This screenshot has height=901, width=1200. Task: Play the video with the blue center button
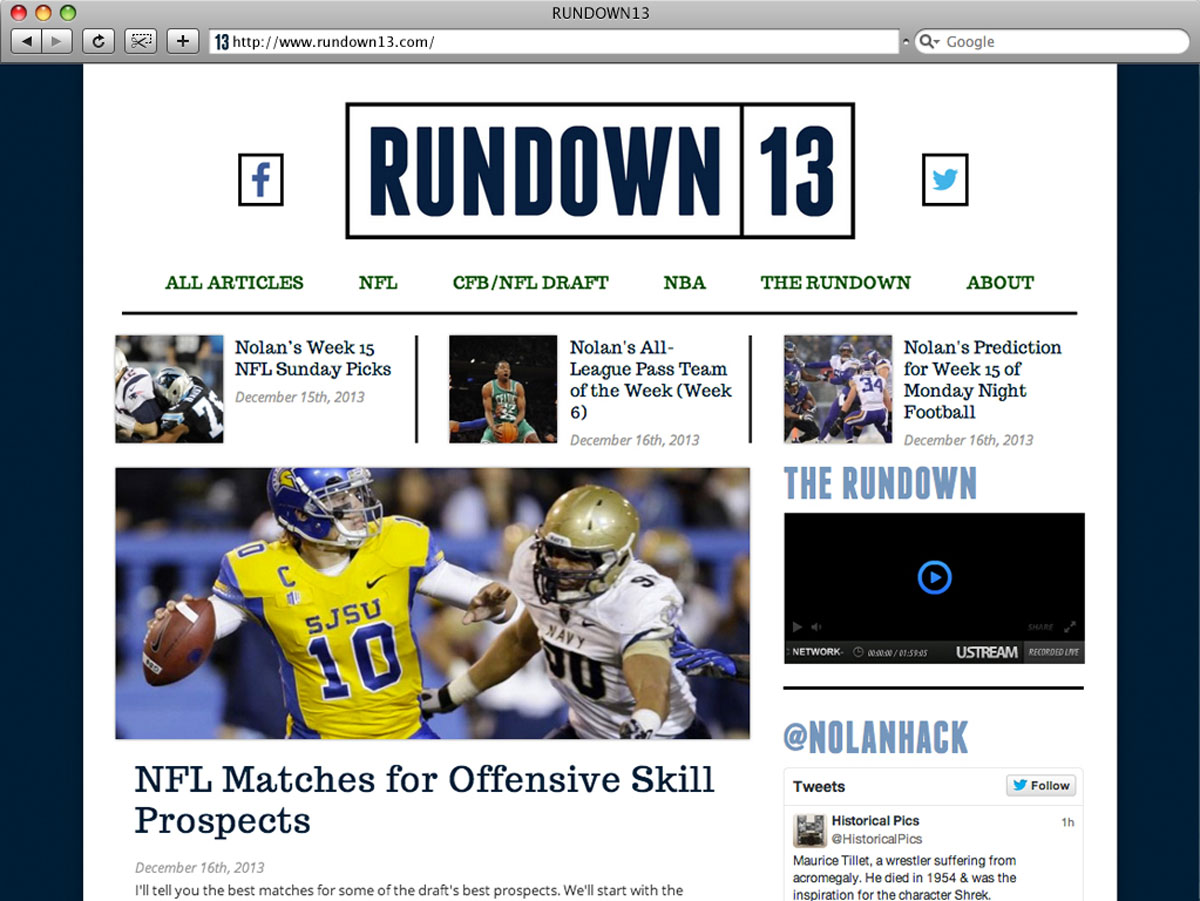pyautogui.click(x=934, y=577)
